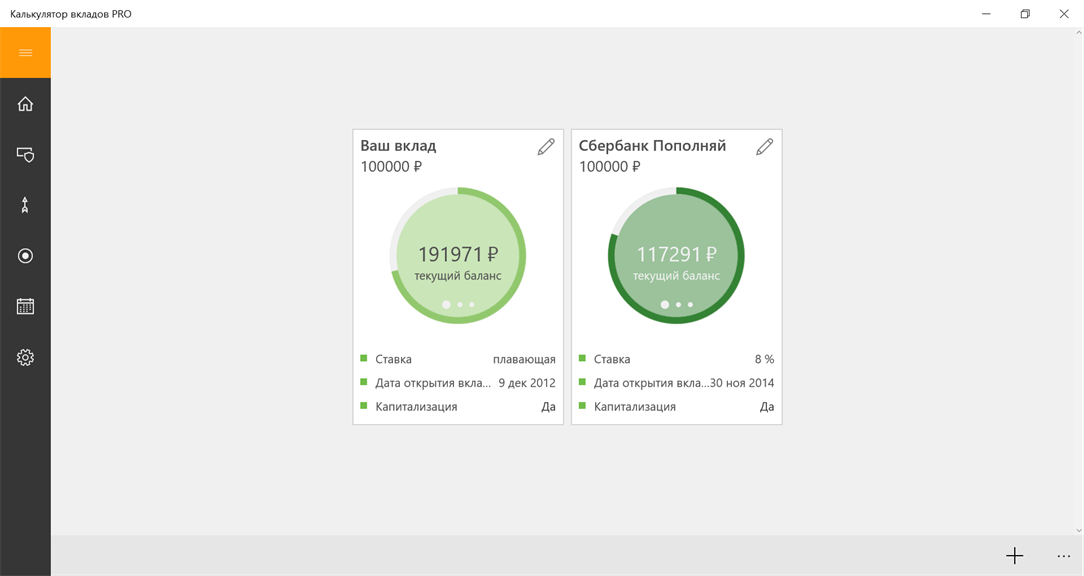
Task: Open the more options ellipsis menu
Action: coord(1063,556)
